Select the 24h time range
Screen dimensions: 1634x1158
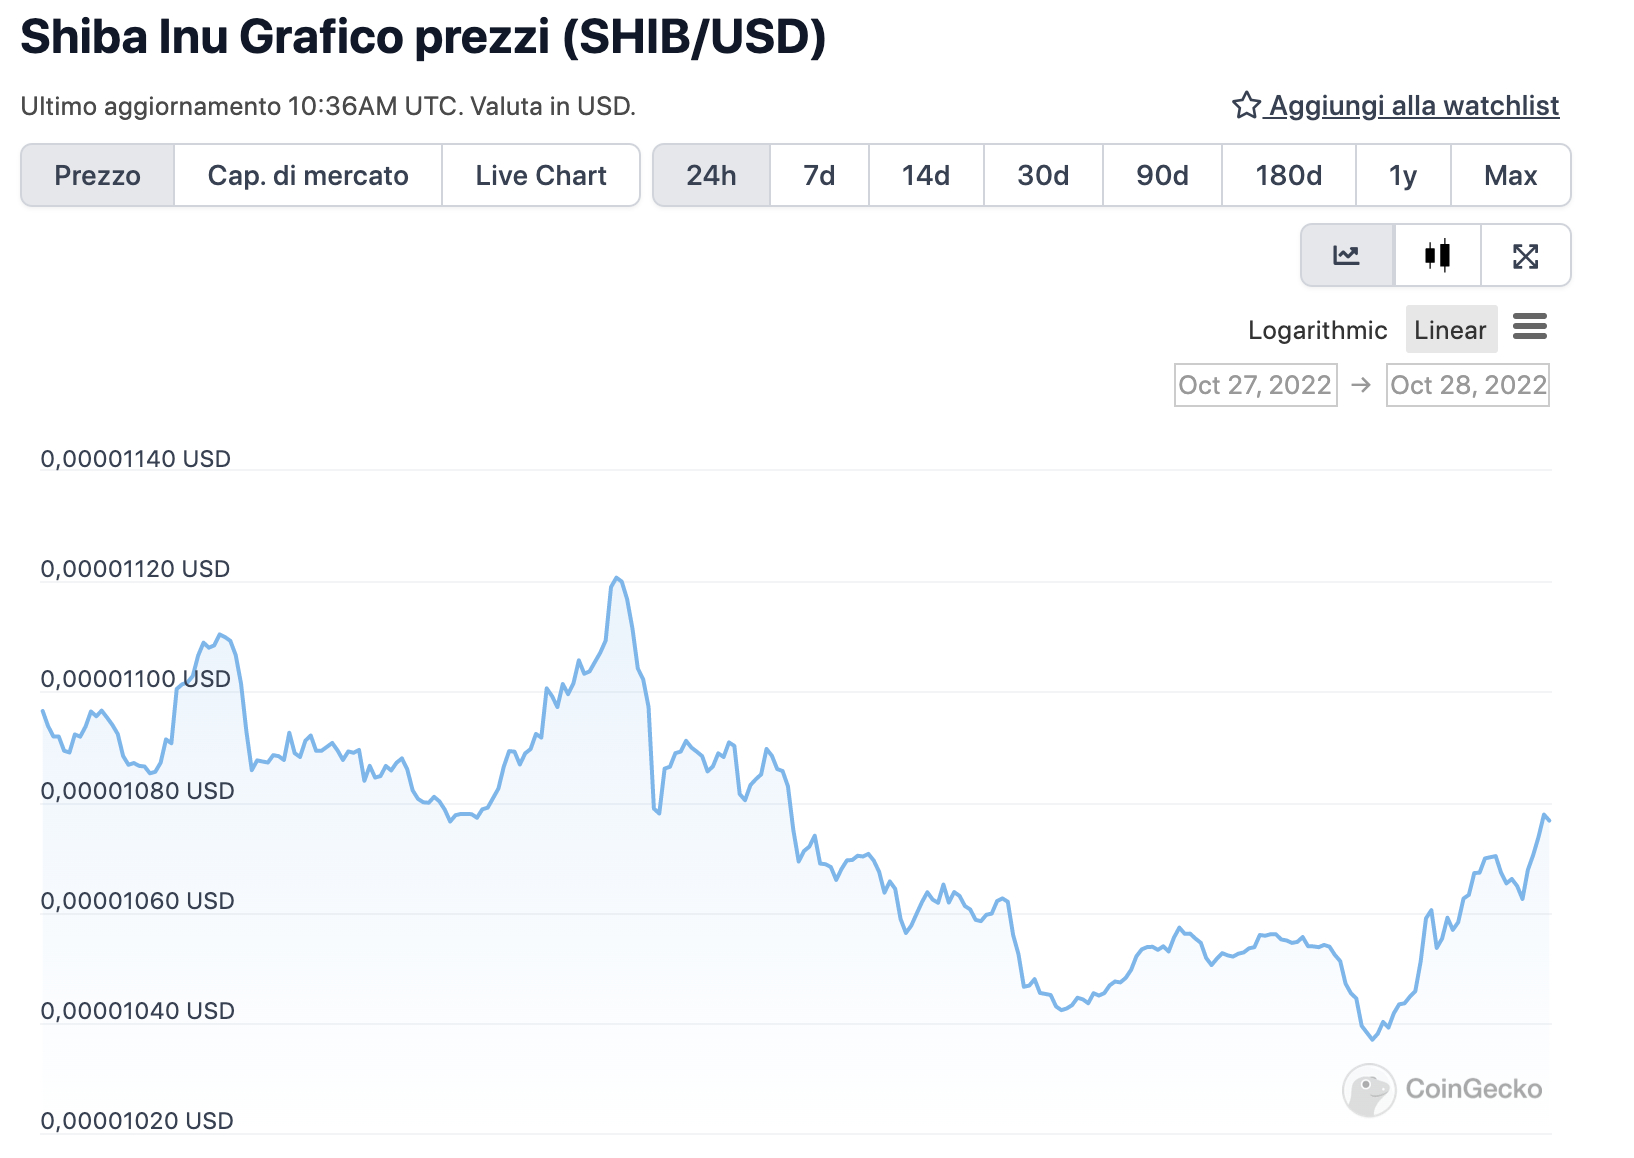pyautogui.click(x=711, y=175)
